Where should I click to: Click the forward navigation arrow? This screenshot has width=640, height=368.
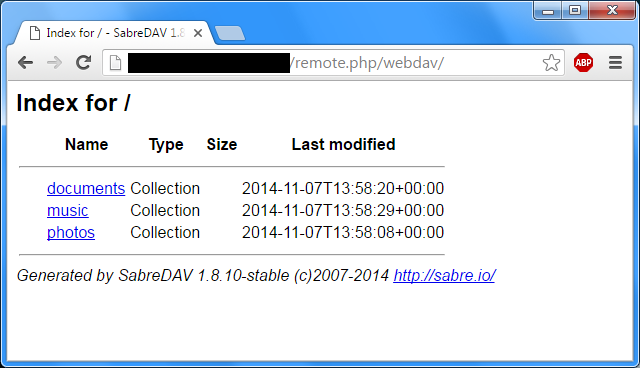tap(54, 63)
